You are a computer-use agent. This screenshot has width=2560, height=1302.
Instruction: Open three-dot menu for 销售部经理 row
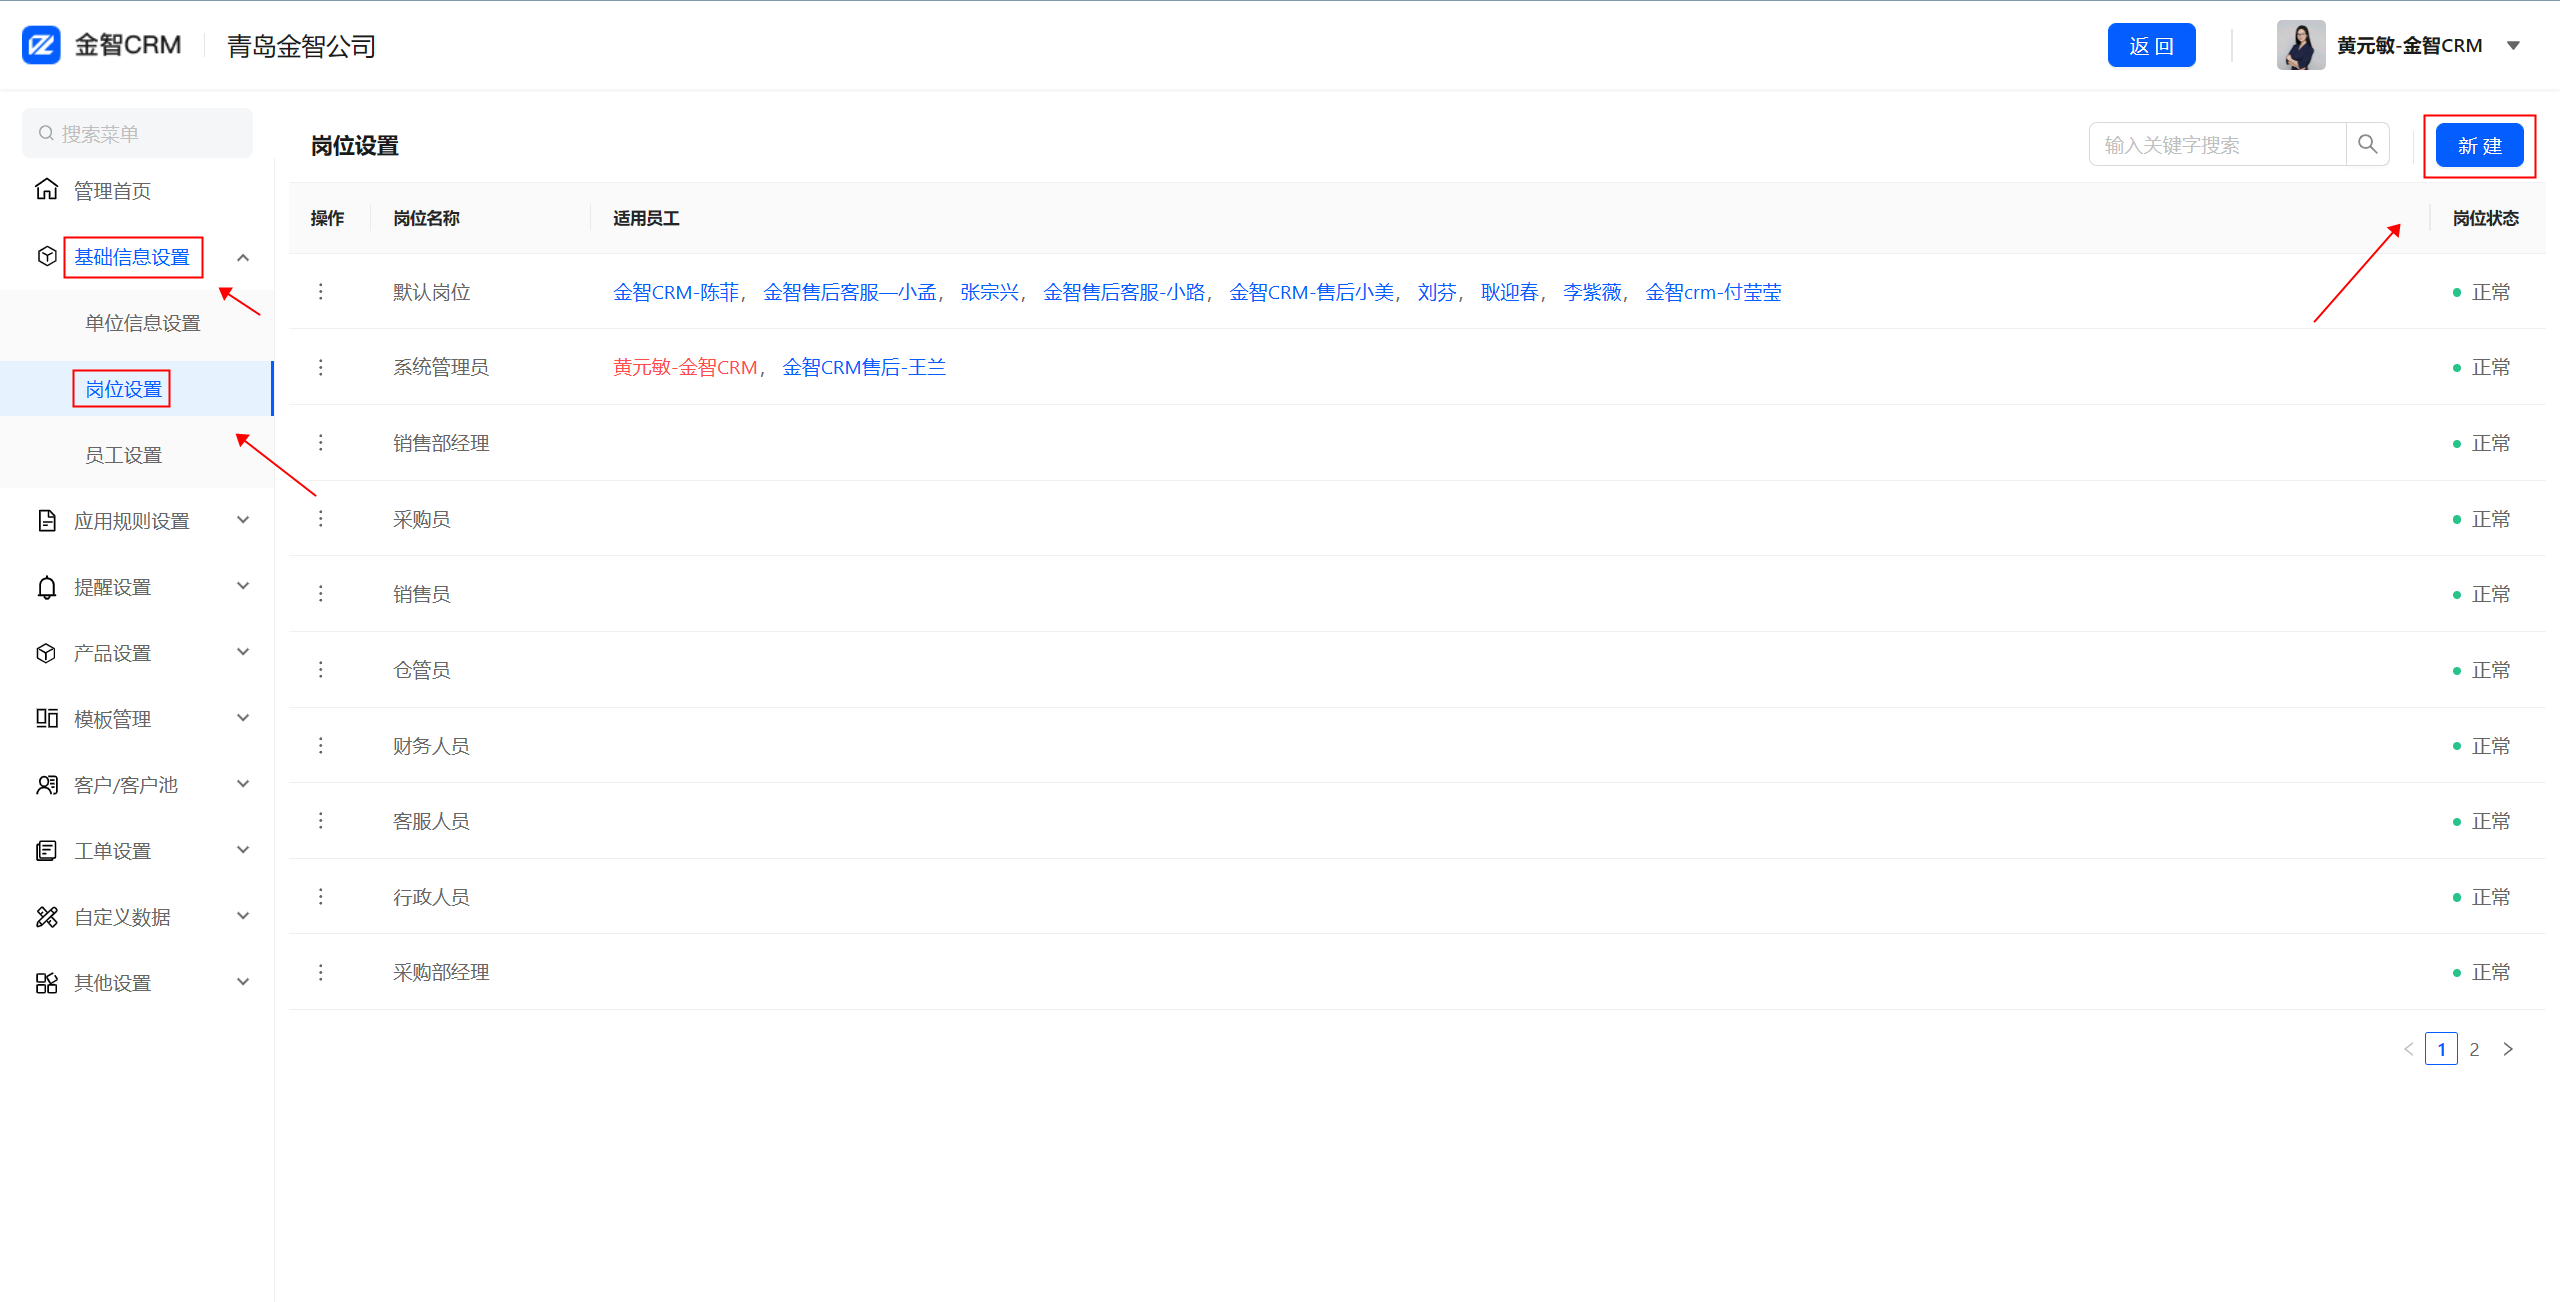click(x=320, y=442)
